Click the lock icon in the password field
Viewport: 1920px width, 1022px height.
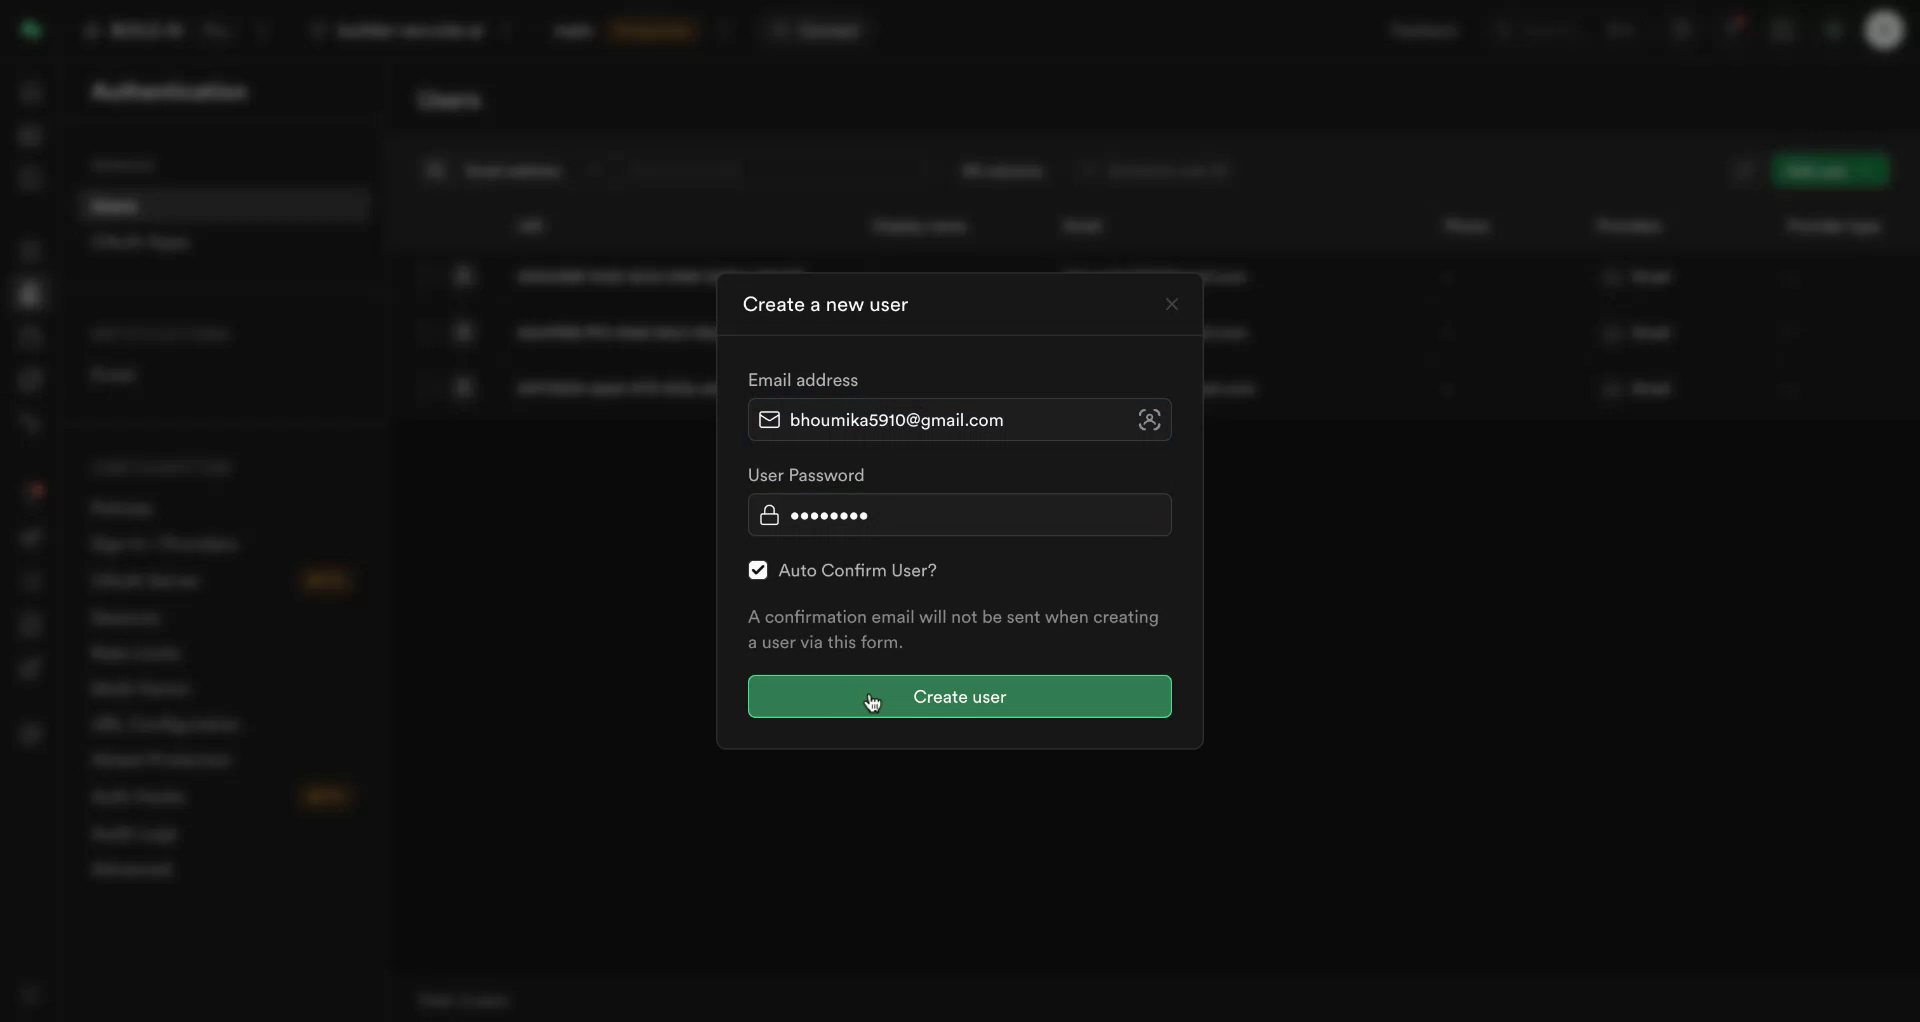coord(768,515)
